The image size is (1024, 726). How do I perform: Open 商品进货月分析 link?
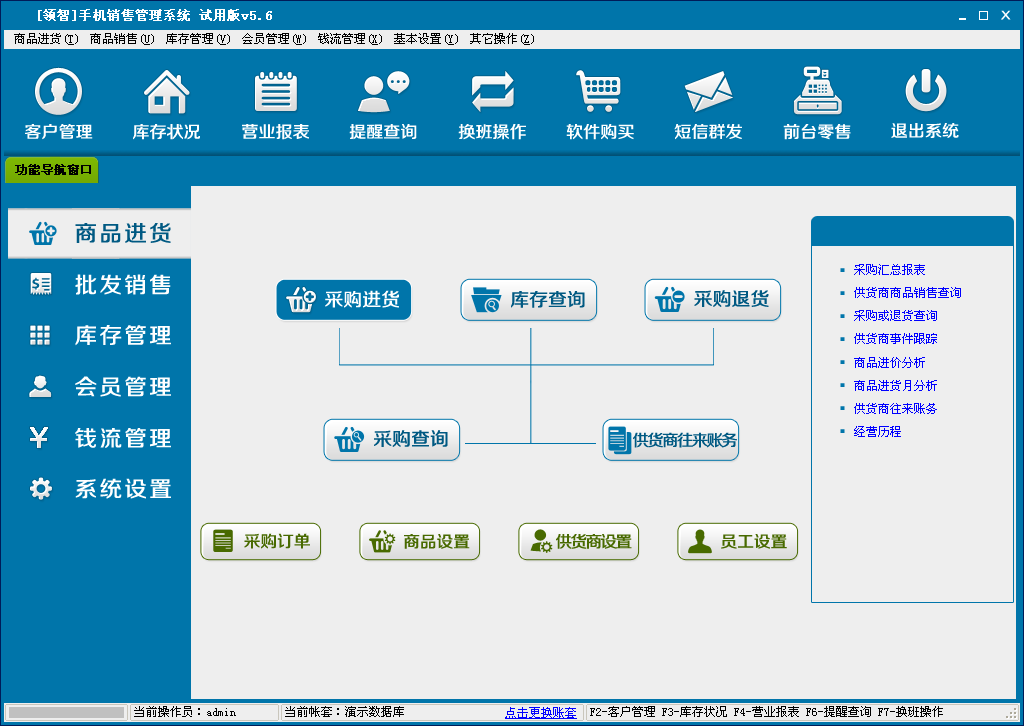tap(895, 385)
